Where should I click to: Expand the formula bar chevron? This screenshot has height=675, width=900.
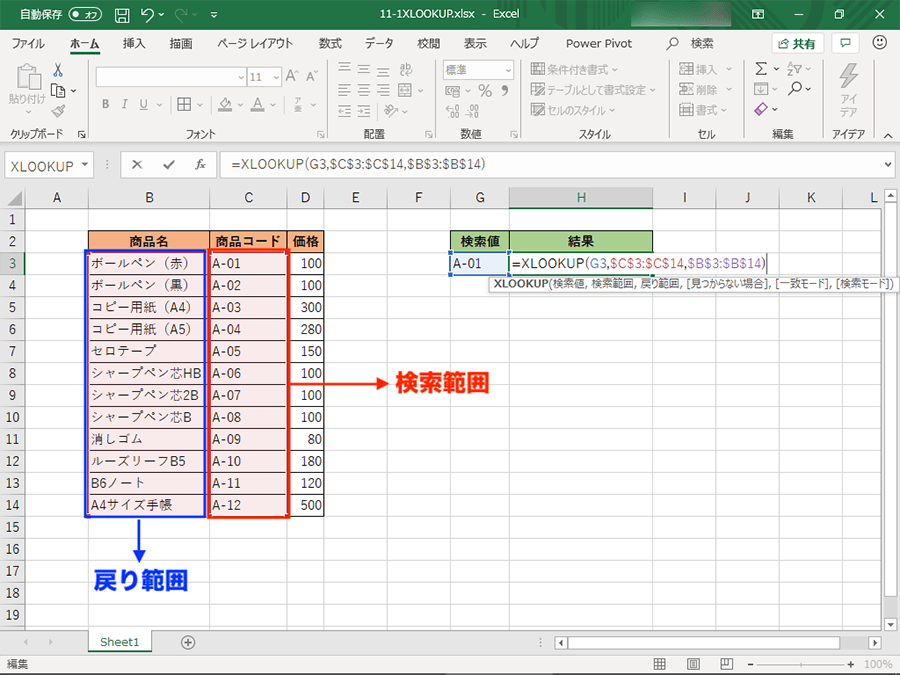pyautogui.click(x=889, y=165)
